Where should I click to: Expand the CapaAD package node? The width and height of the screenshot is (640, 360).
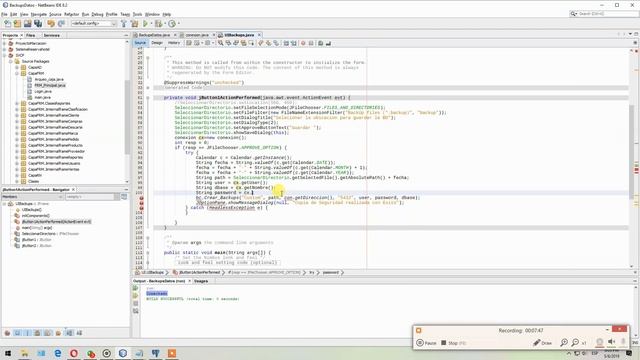[x=17, y=67]
